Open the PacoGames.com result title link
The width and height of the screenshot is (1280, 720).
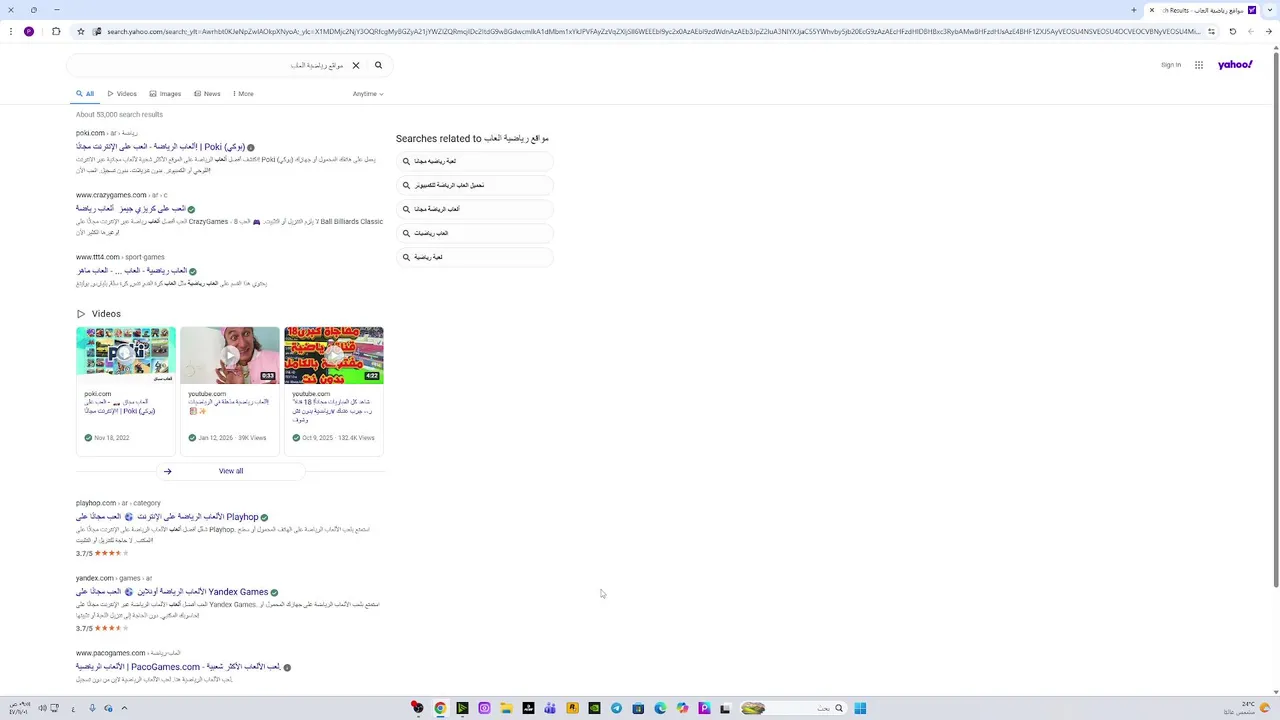[x=178, y=667]
